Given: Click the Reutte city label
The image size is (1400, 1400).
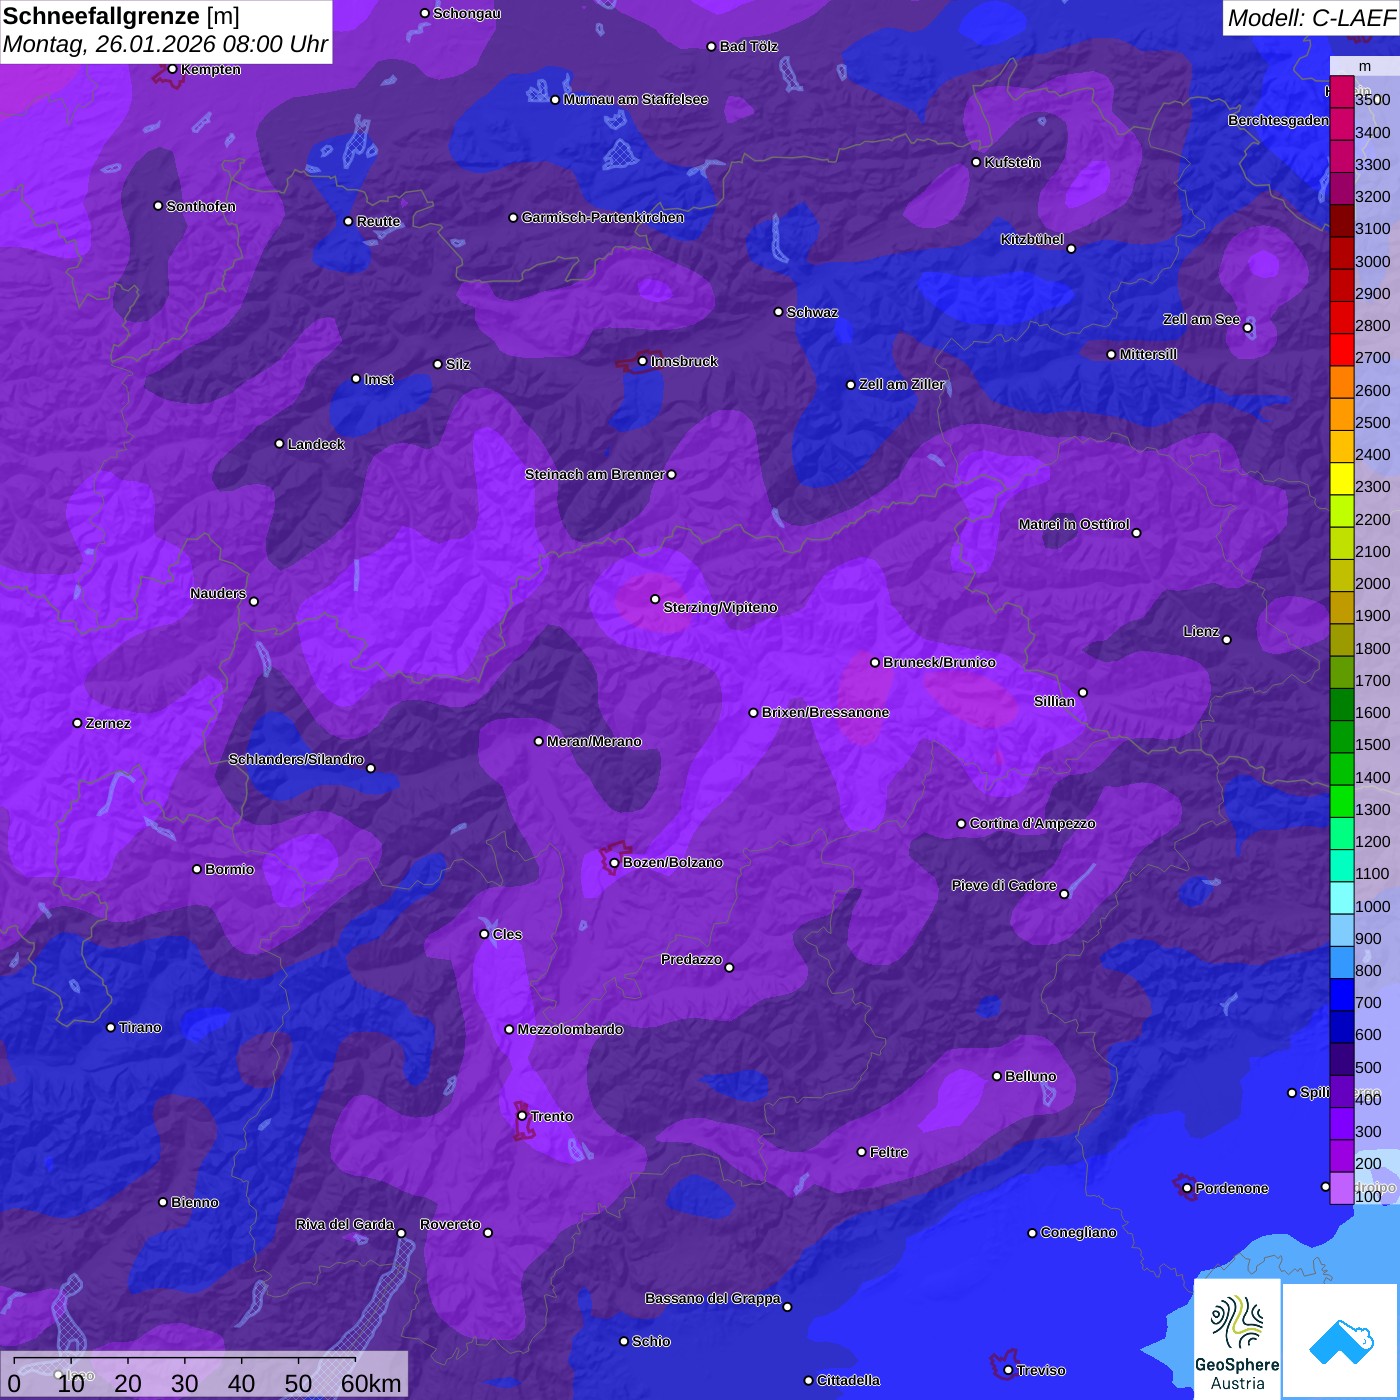Looking at the screenshot, I should 378,221.
